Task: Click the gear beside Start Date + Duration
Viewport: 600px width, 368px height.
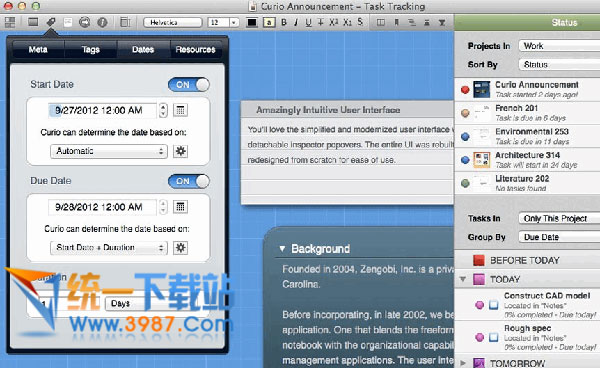Action: point(180,248)
